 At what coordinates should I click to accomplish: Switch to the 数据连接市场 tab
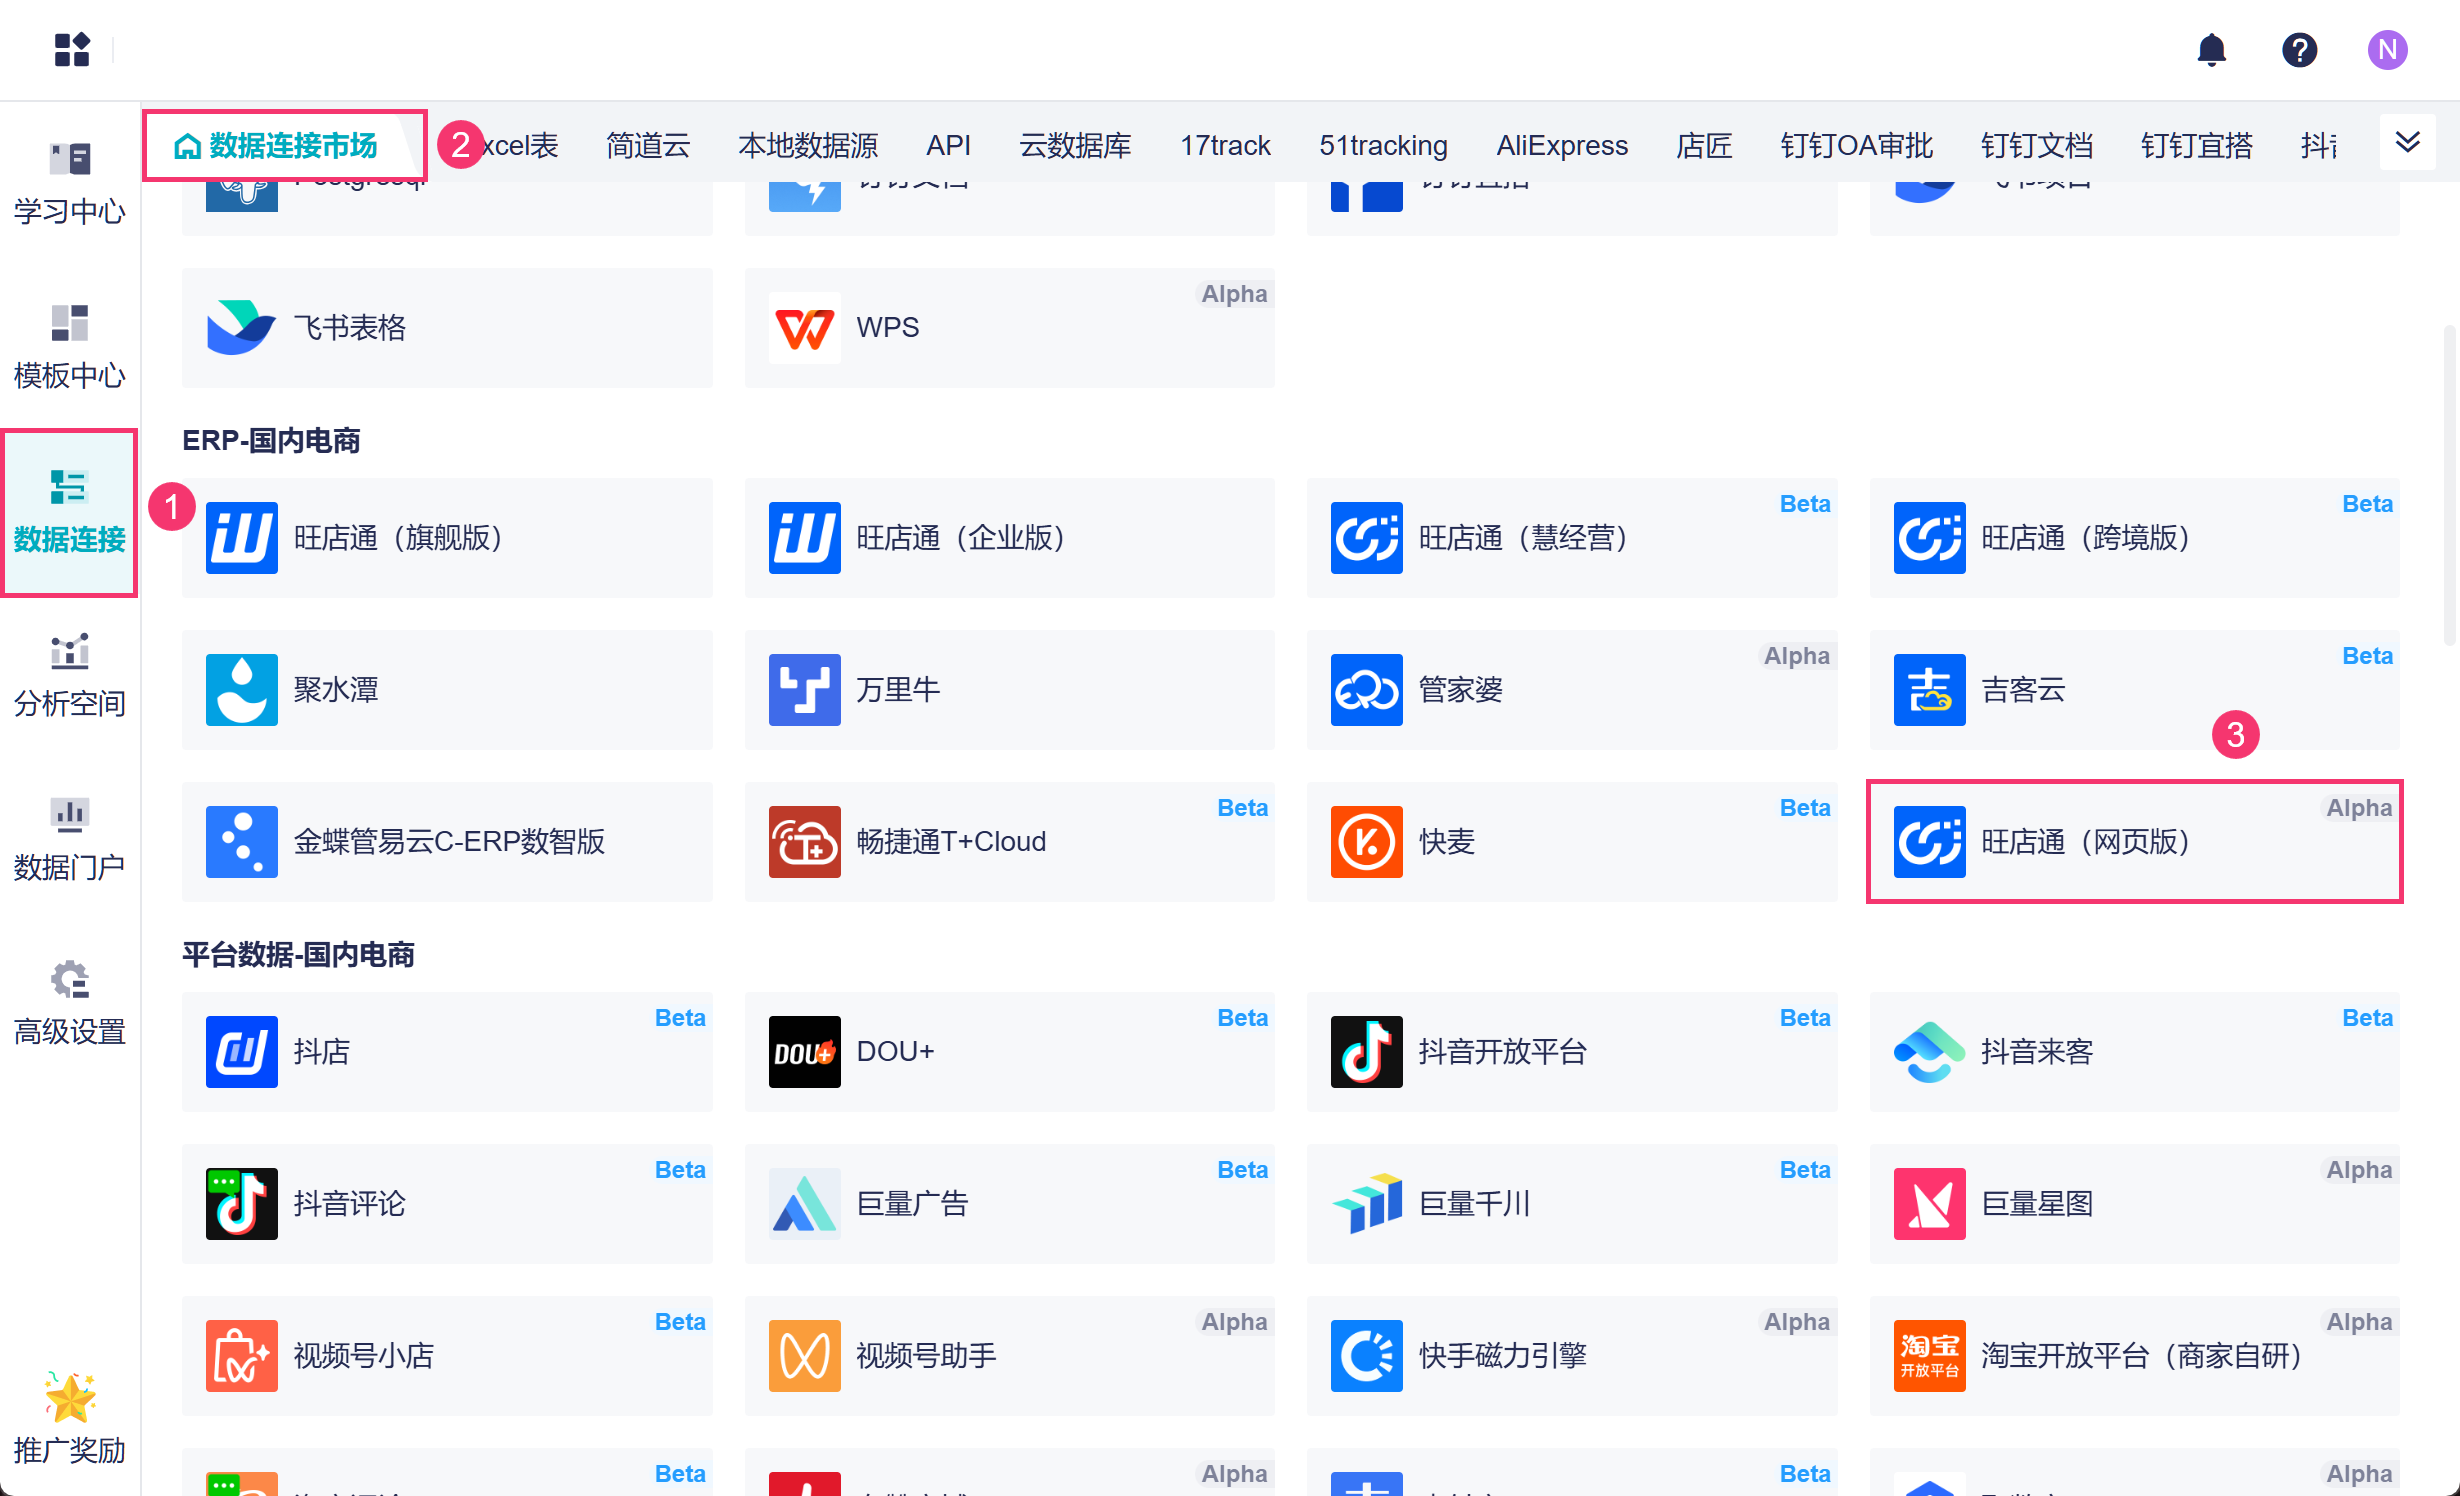click(276, 146)
